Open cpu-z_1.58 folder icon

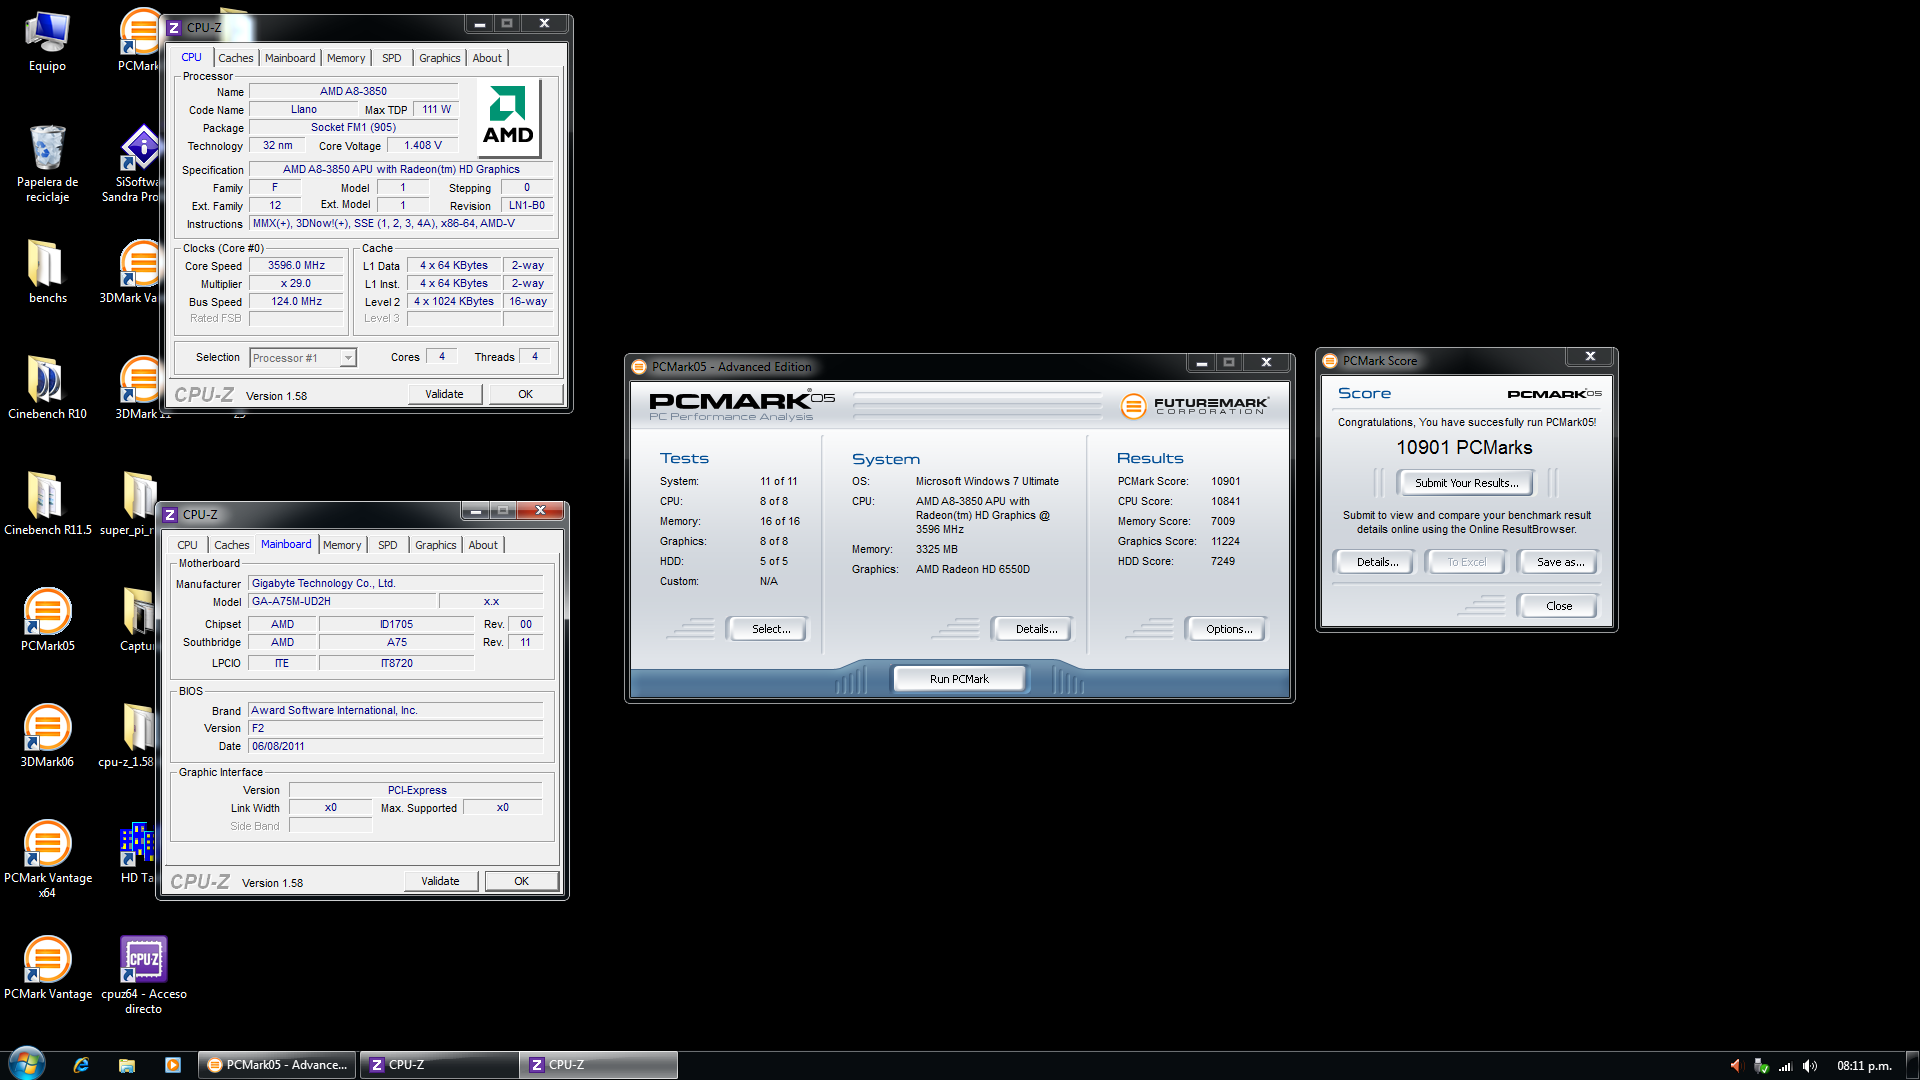coord(127,736)
